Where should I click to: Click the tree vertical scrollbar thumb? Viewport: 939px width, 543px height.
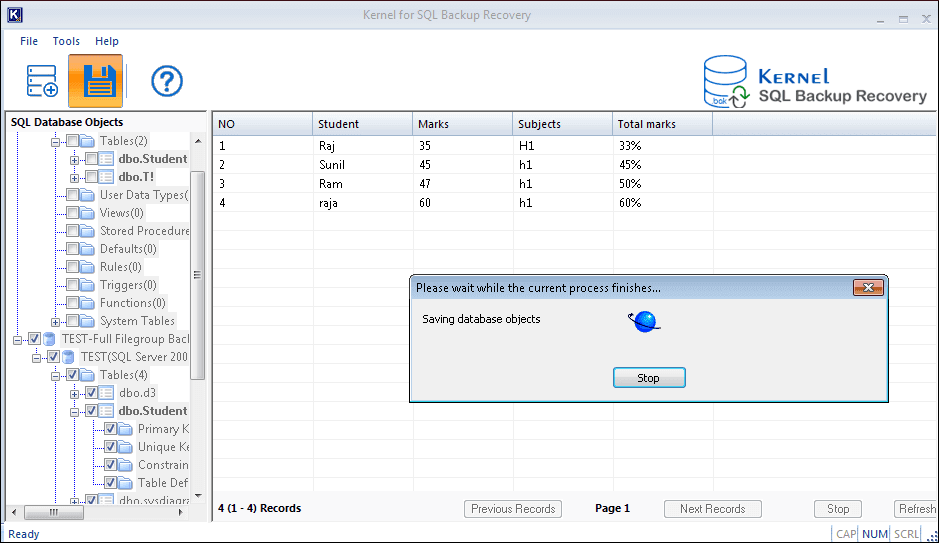click(x=198, y=275)
